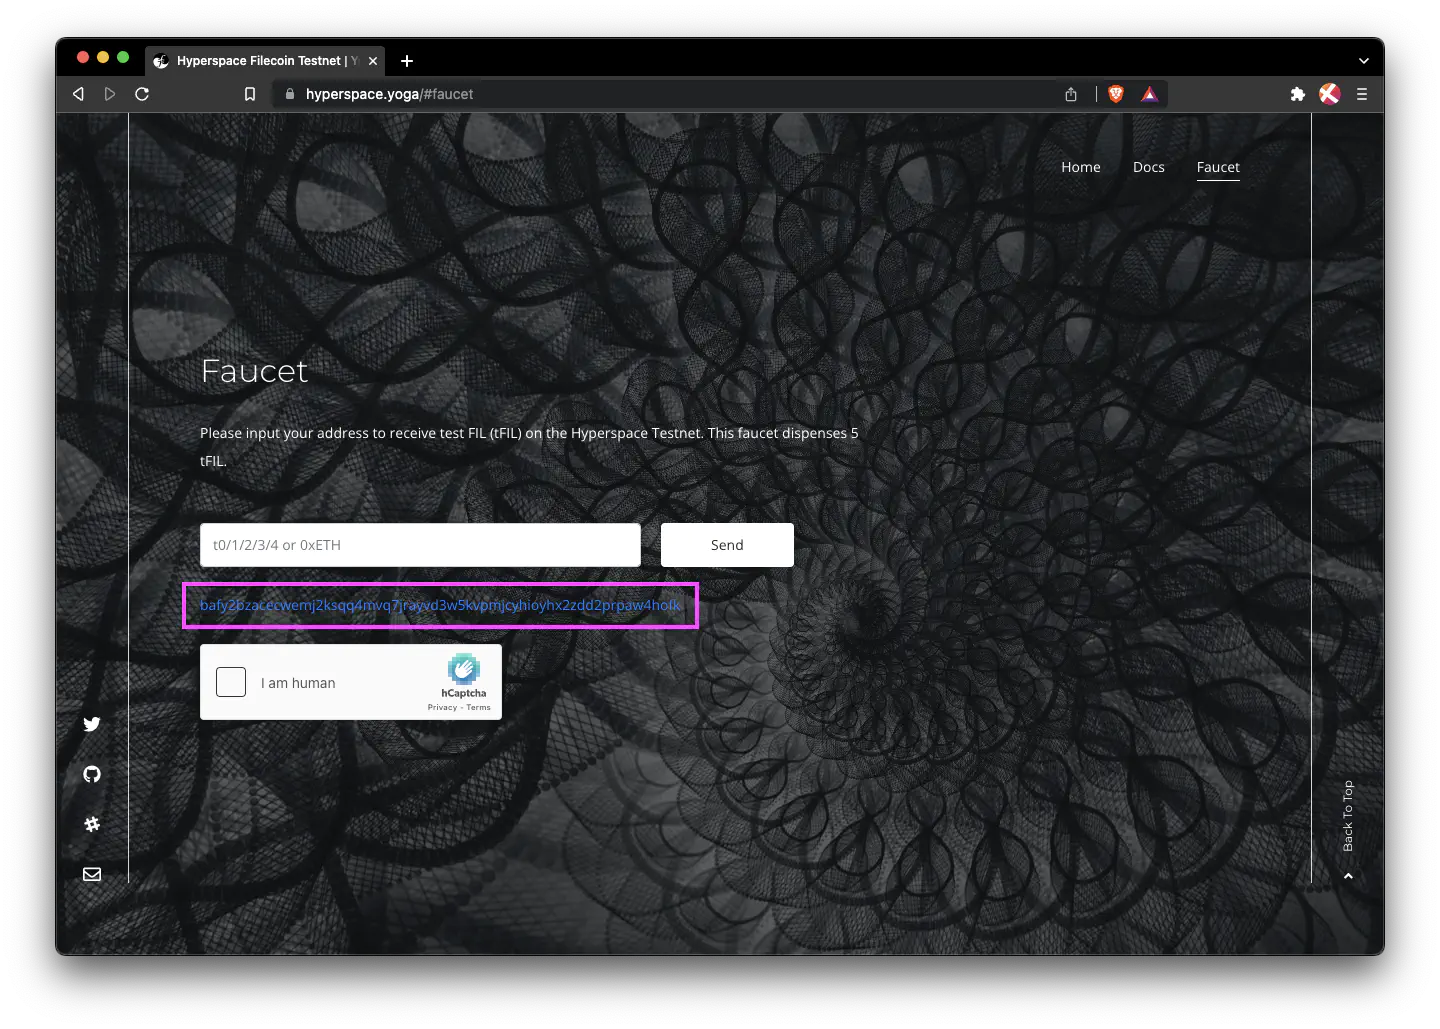Switch to the Hyperspace Filecoin Testnet tab
Screen dimensions: 1440x1029
tap(265, 61)
